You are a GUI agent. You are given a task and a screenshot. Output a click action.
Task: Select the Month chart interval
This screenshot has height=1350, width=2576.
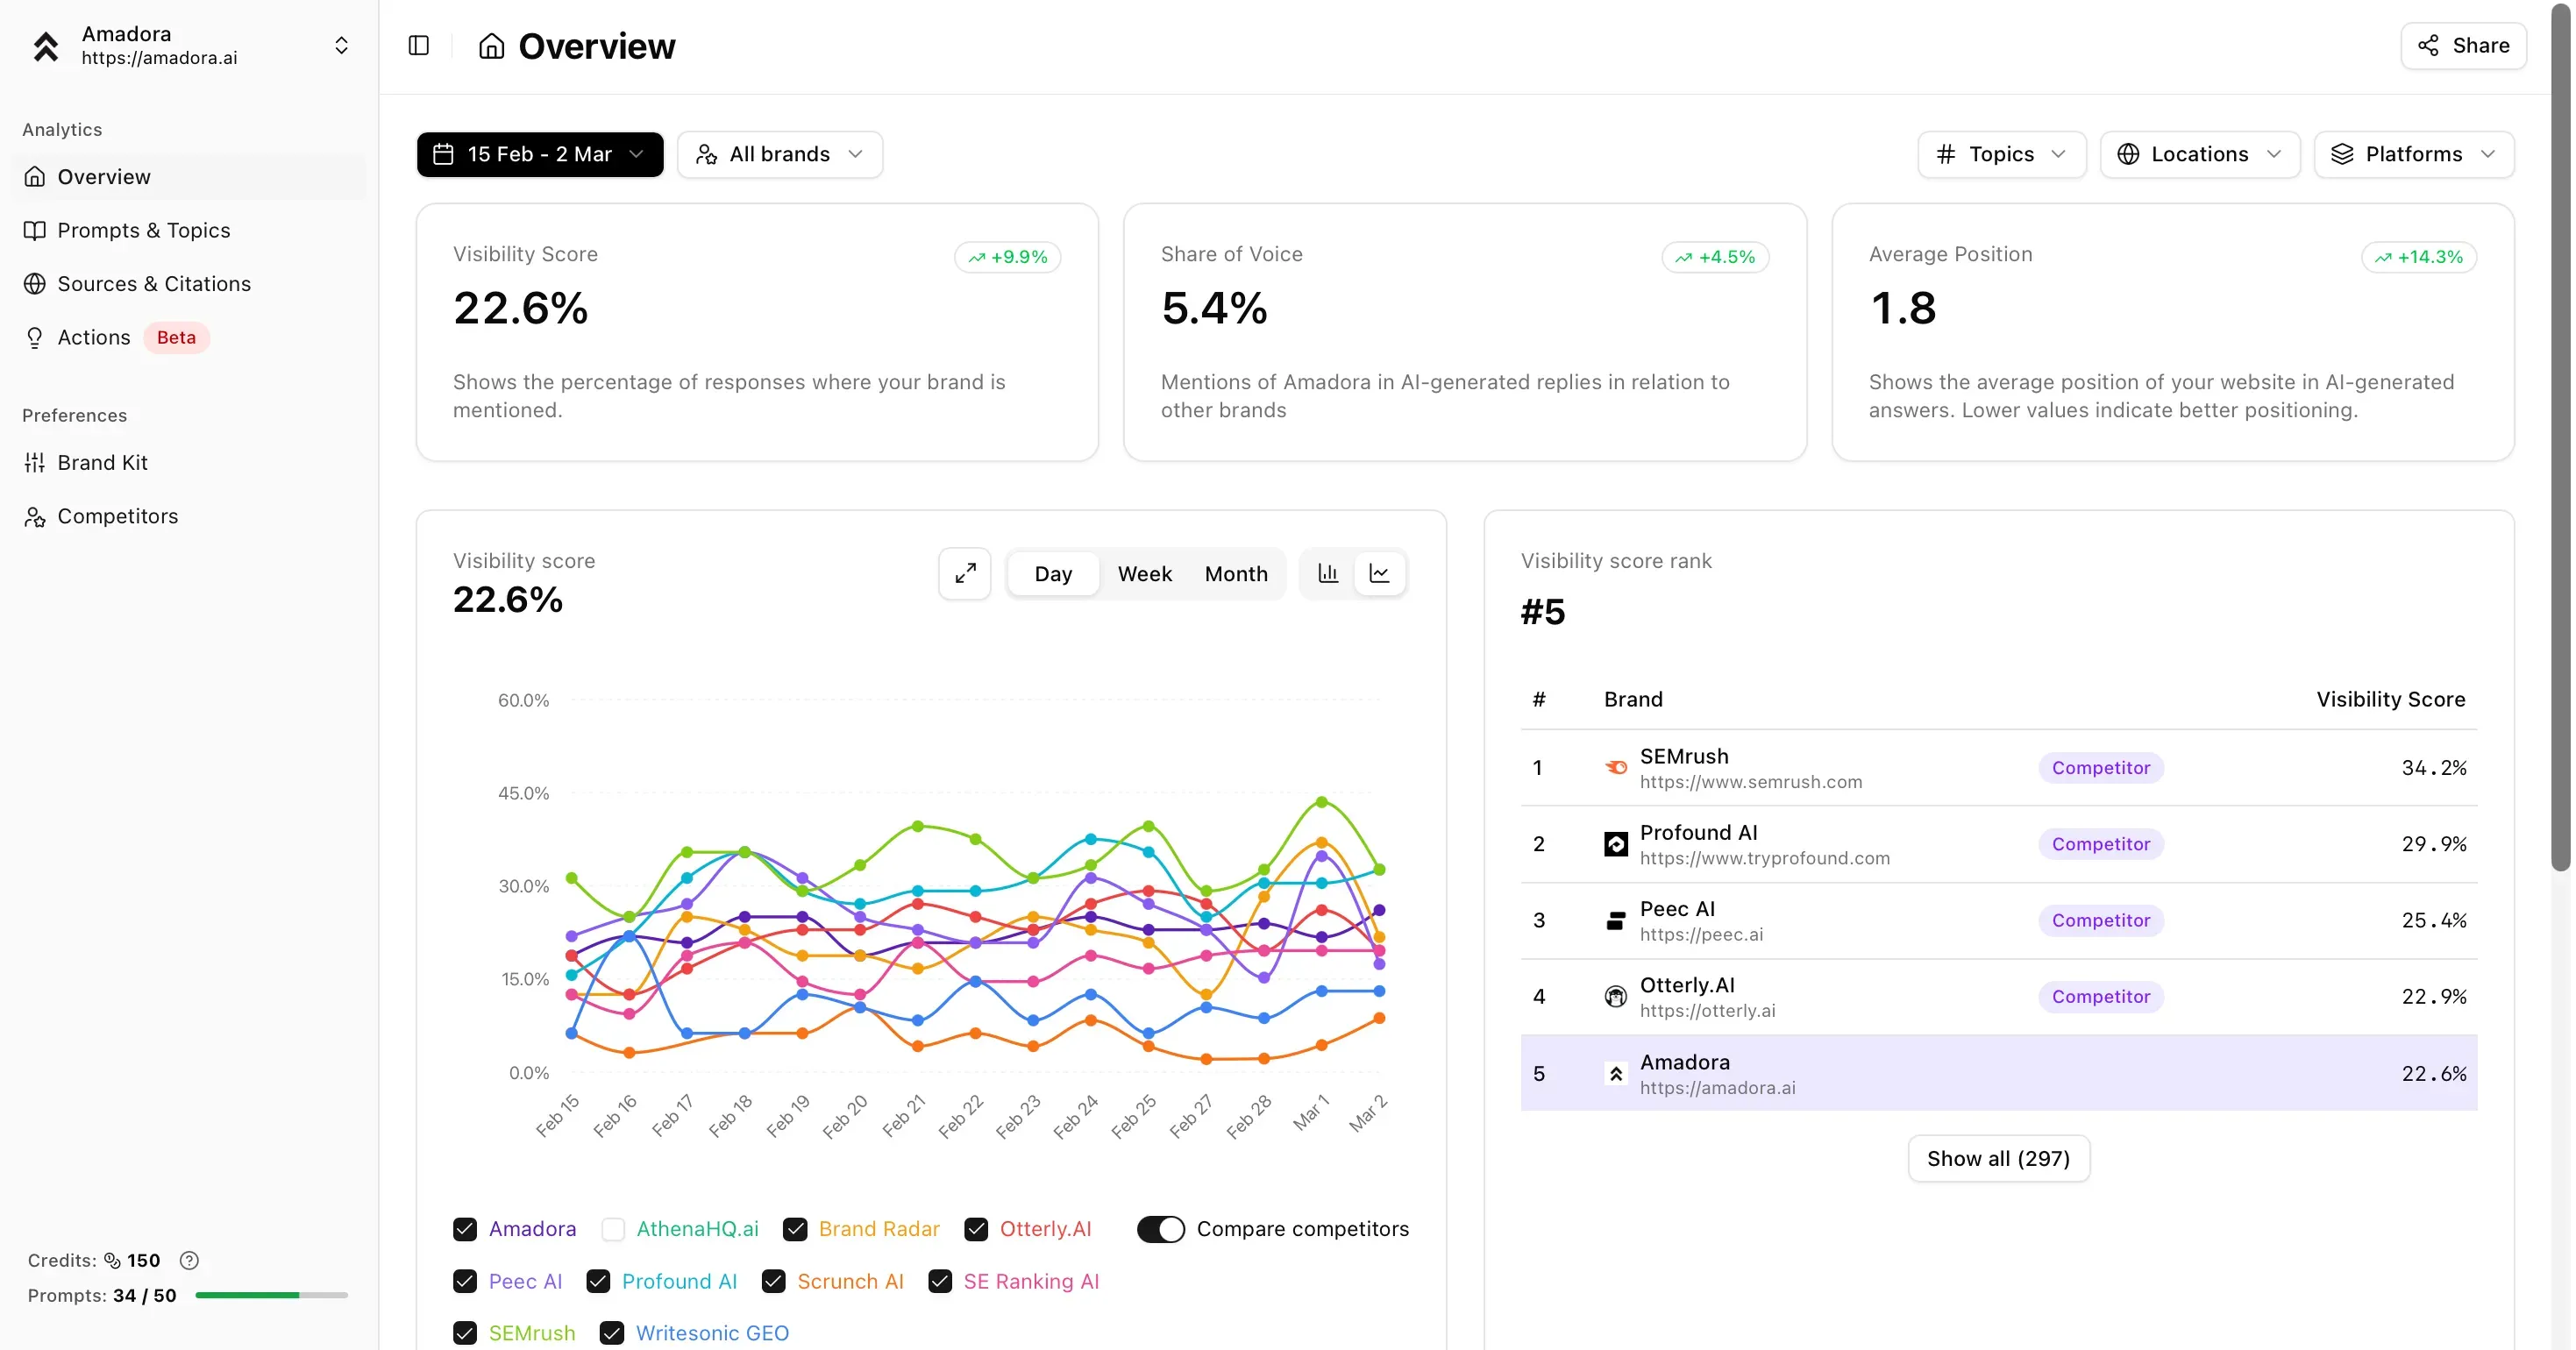point(1236,574)
